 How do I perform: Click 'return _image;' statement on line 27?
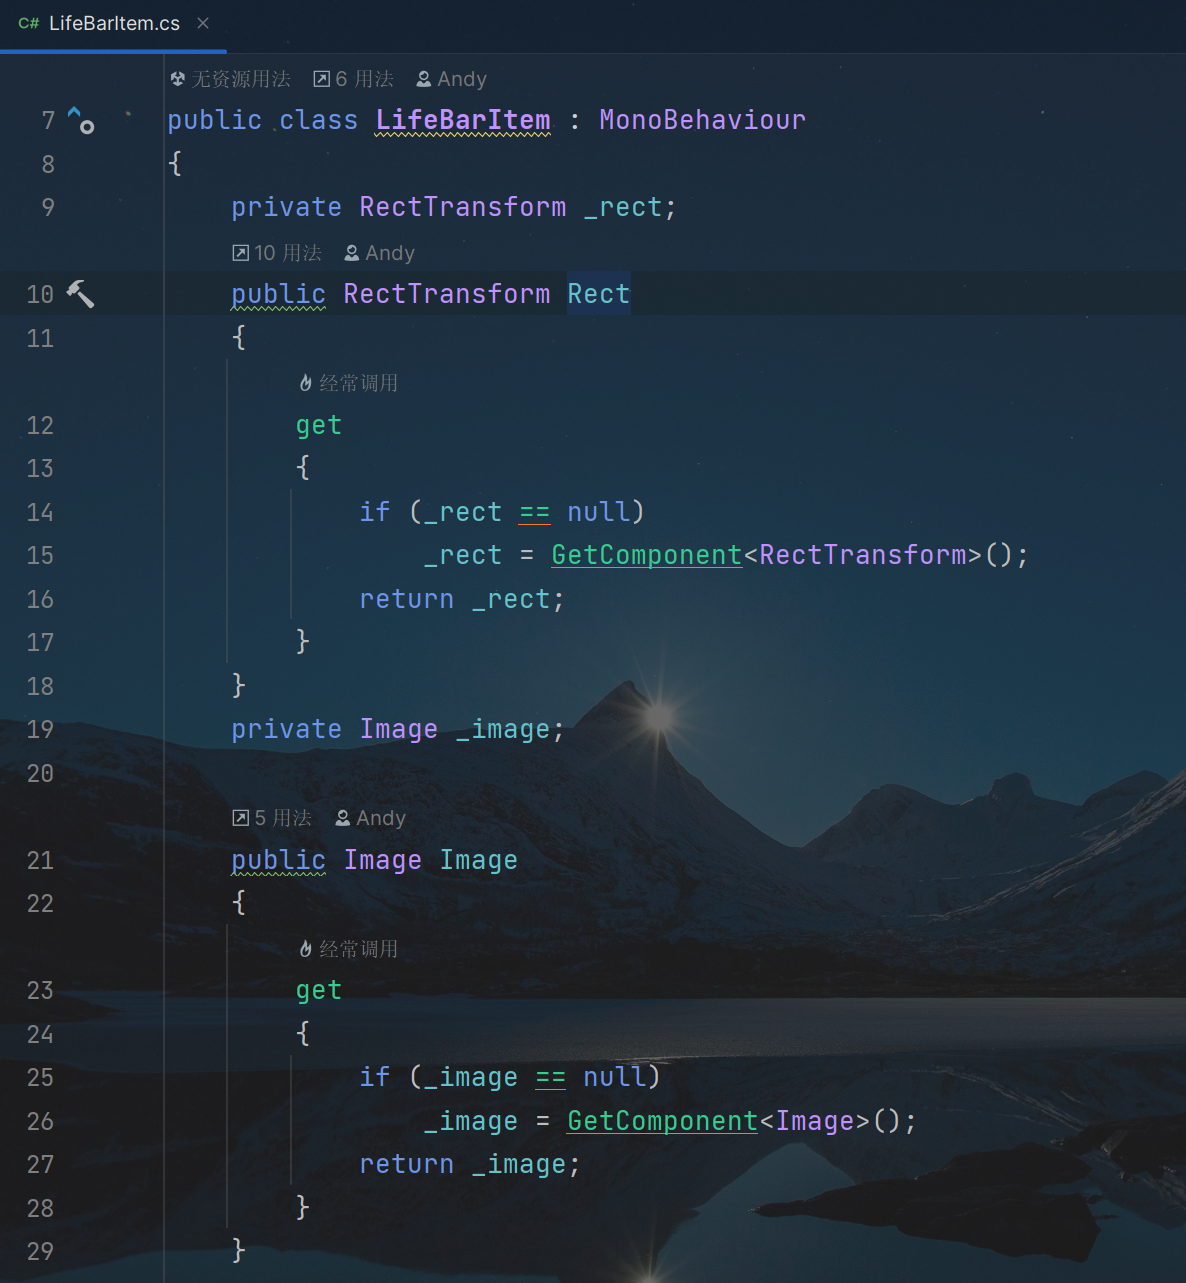pyautogui.click(x=470, y=1164)
